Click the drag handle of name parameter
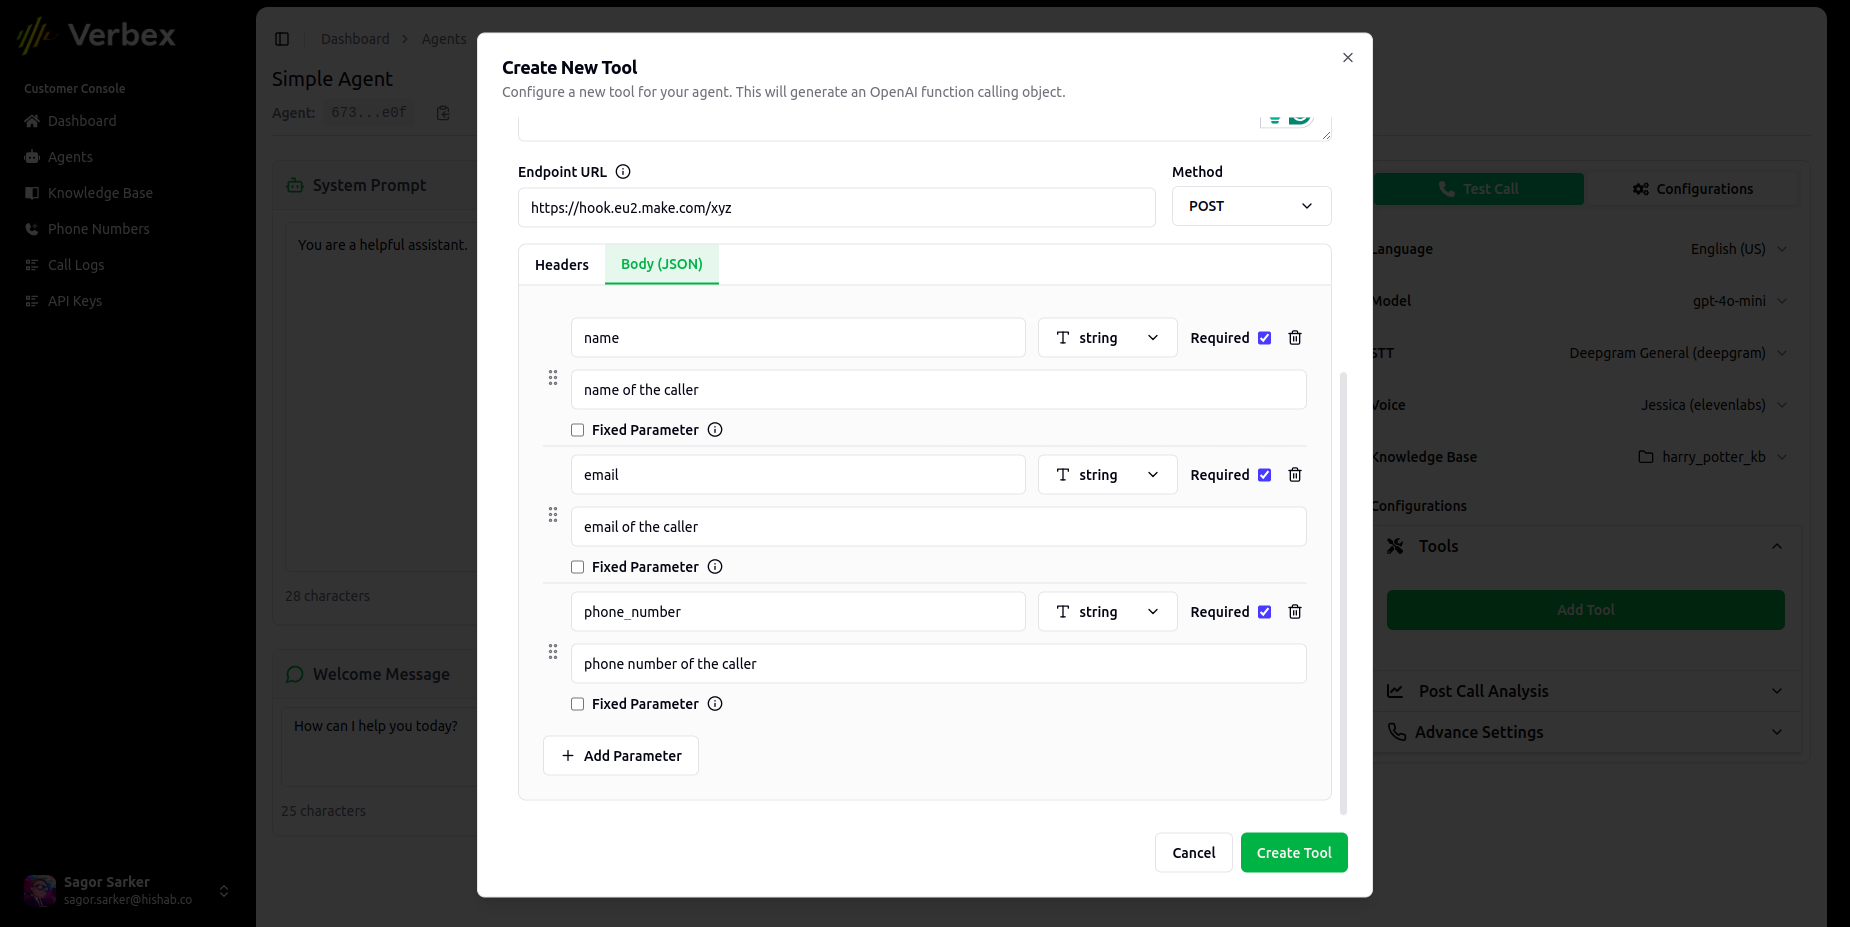This screenshot has height=927, width=1850. click(x=553, y=378)
